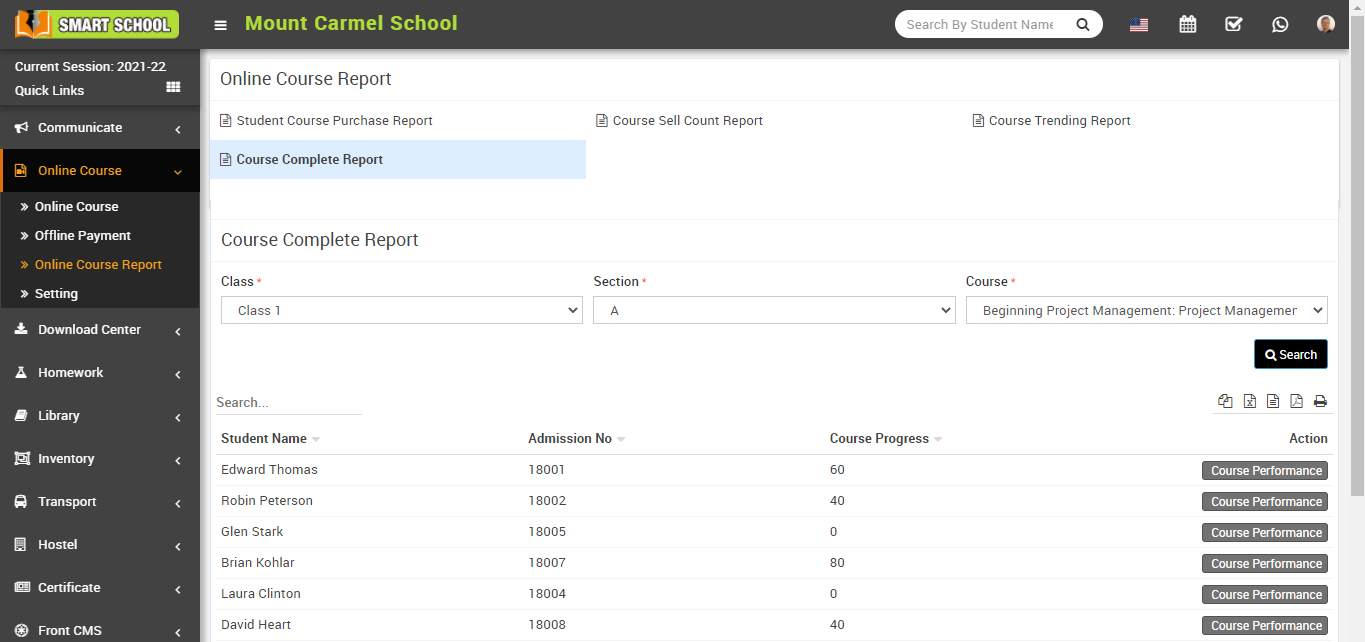Screen dimensions: 1365x642
Task: Click the WhatsApp icon in the top bar
Action: tap(1280, 23)
